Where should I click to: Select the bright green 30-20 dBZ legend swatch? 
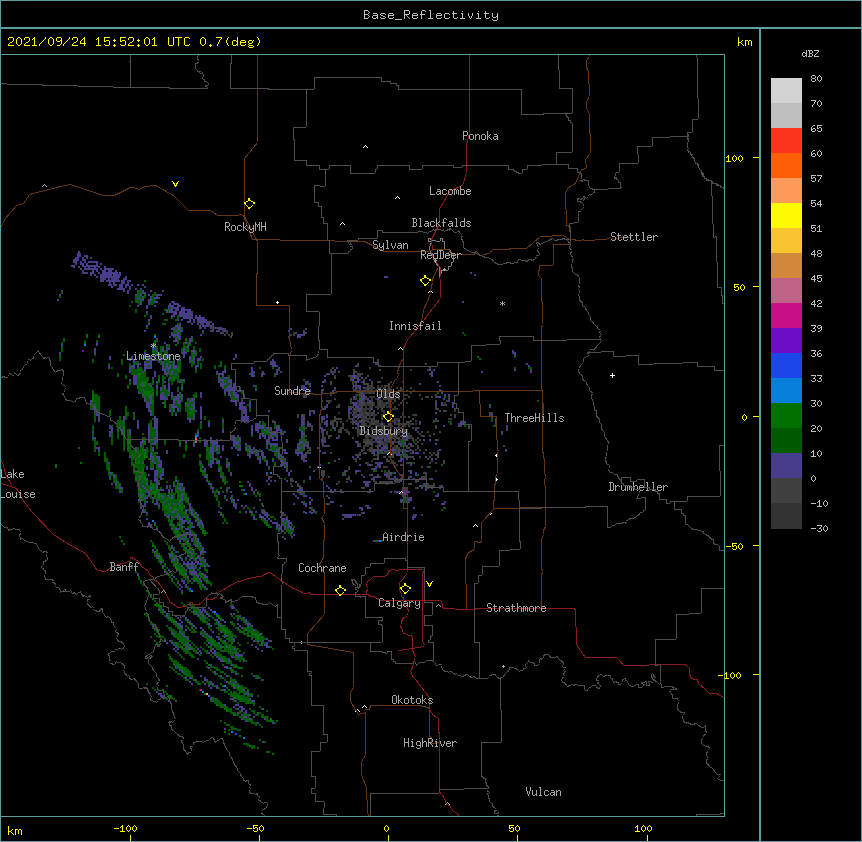point(786,416)
